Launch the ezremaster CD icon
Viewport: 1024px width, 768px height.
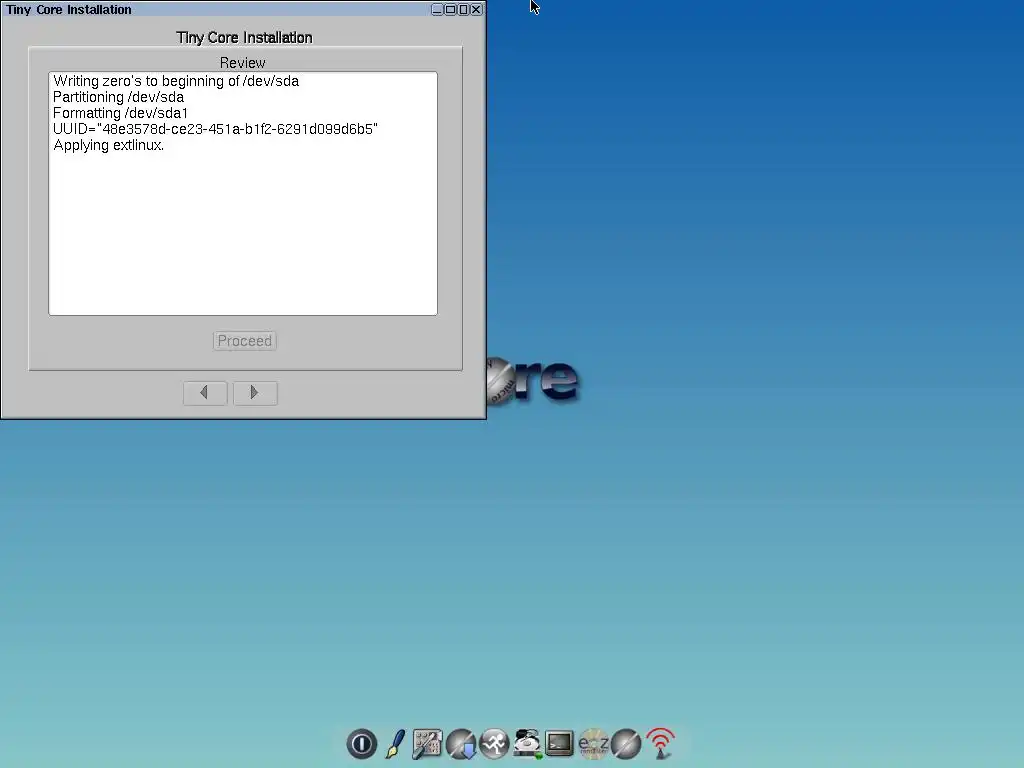[593, 744]
